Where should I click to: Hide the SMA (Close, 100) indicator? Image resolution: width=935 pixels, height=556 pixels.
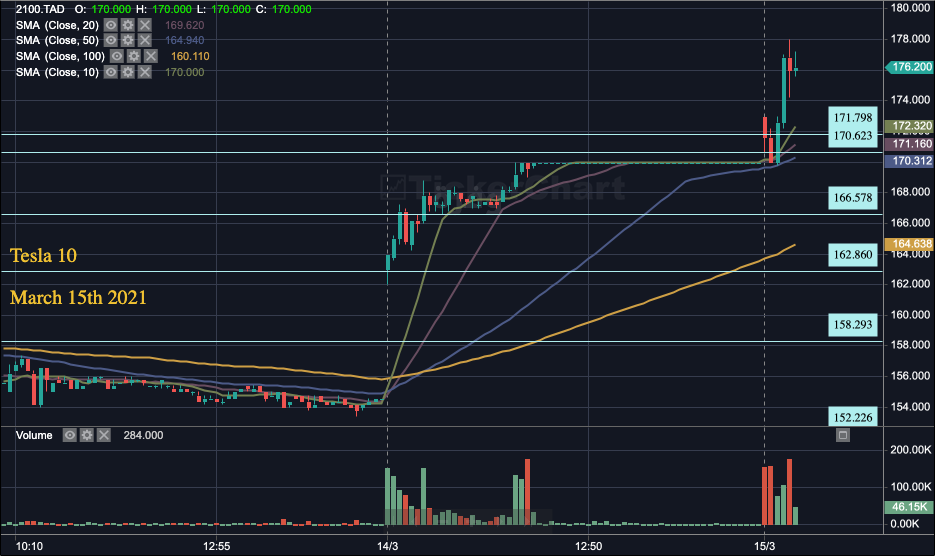[117, 56]
